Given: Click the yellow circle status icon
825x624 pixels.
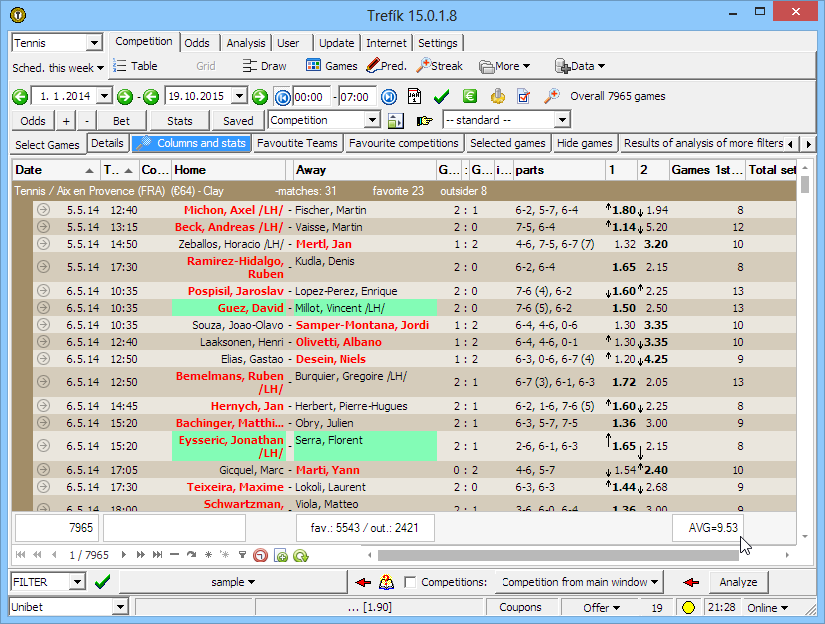Looking at the screenshot, I should [688, 607].
